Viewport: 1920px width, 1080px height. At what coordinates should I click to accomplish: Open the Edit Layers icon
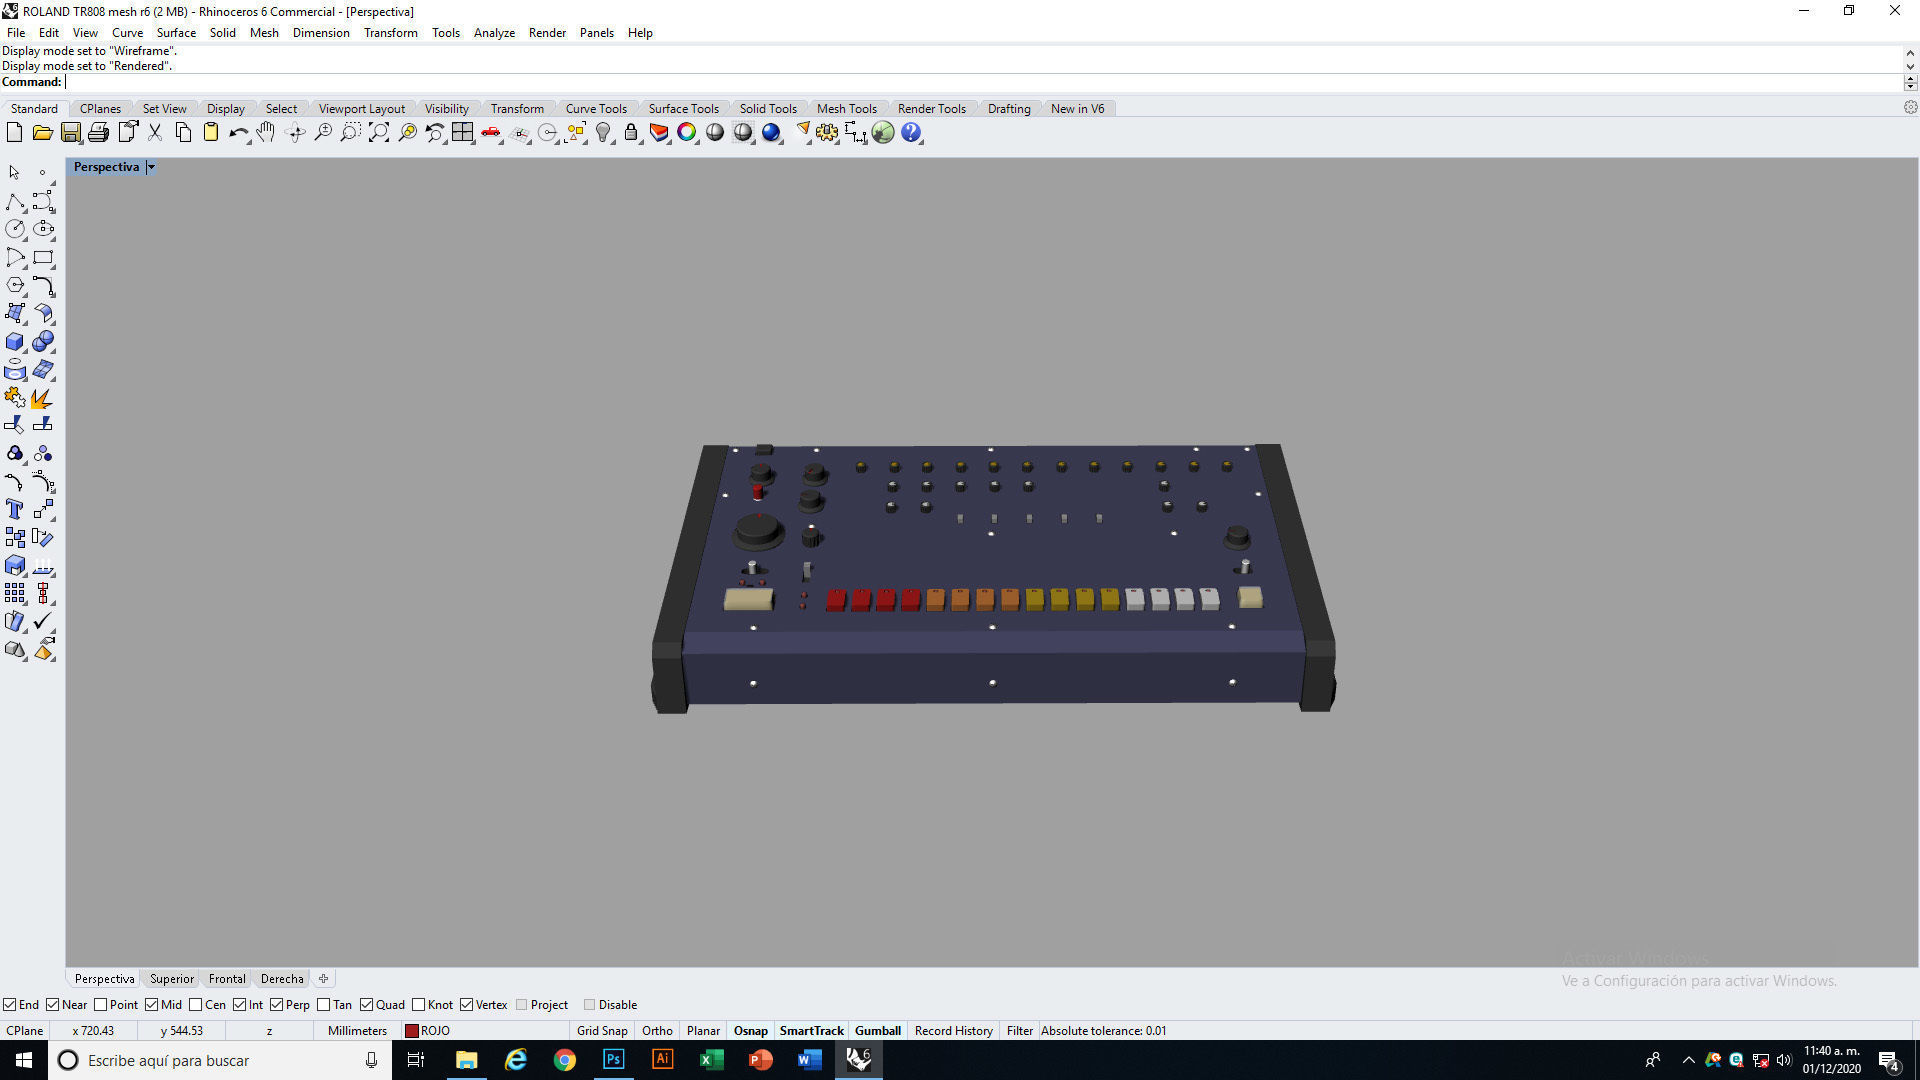(659, 133)
